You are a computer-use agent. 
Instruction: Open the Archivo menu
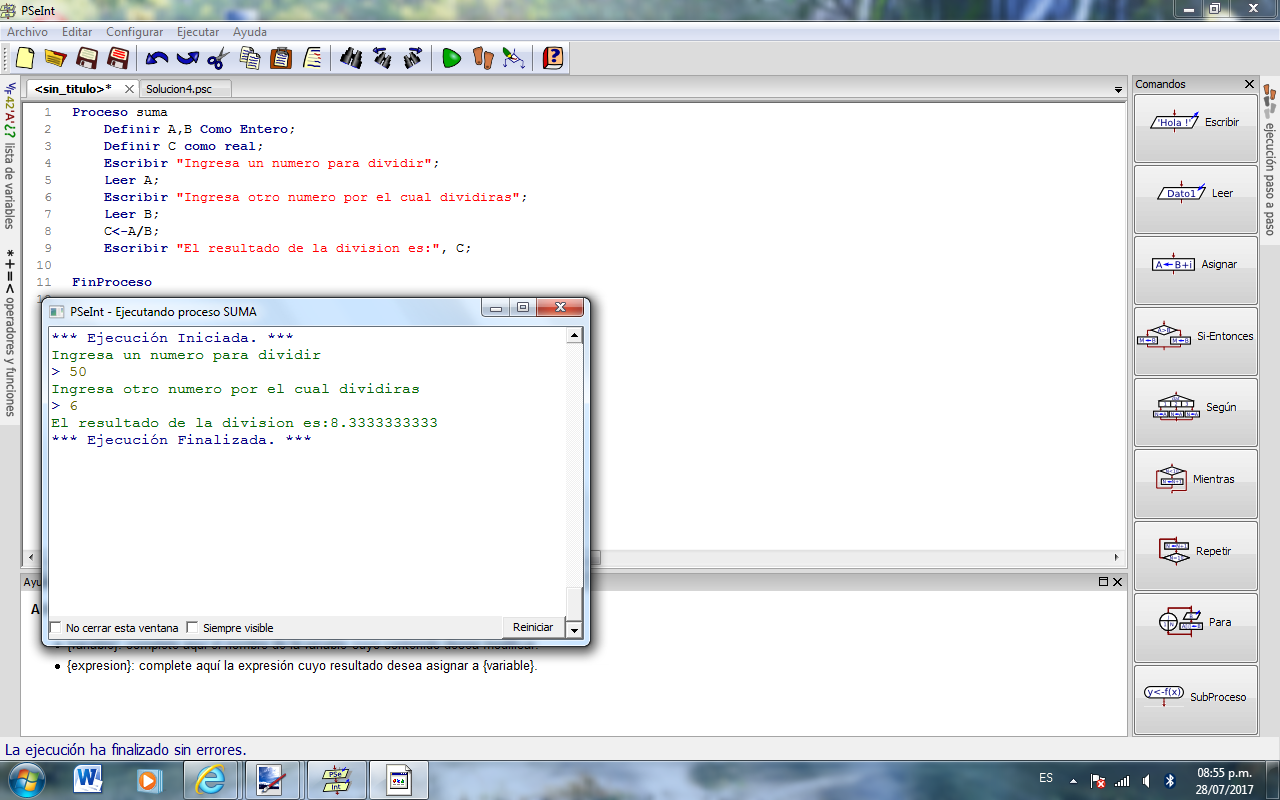point(27,32)
